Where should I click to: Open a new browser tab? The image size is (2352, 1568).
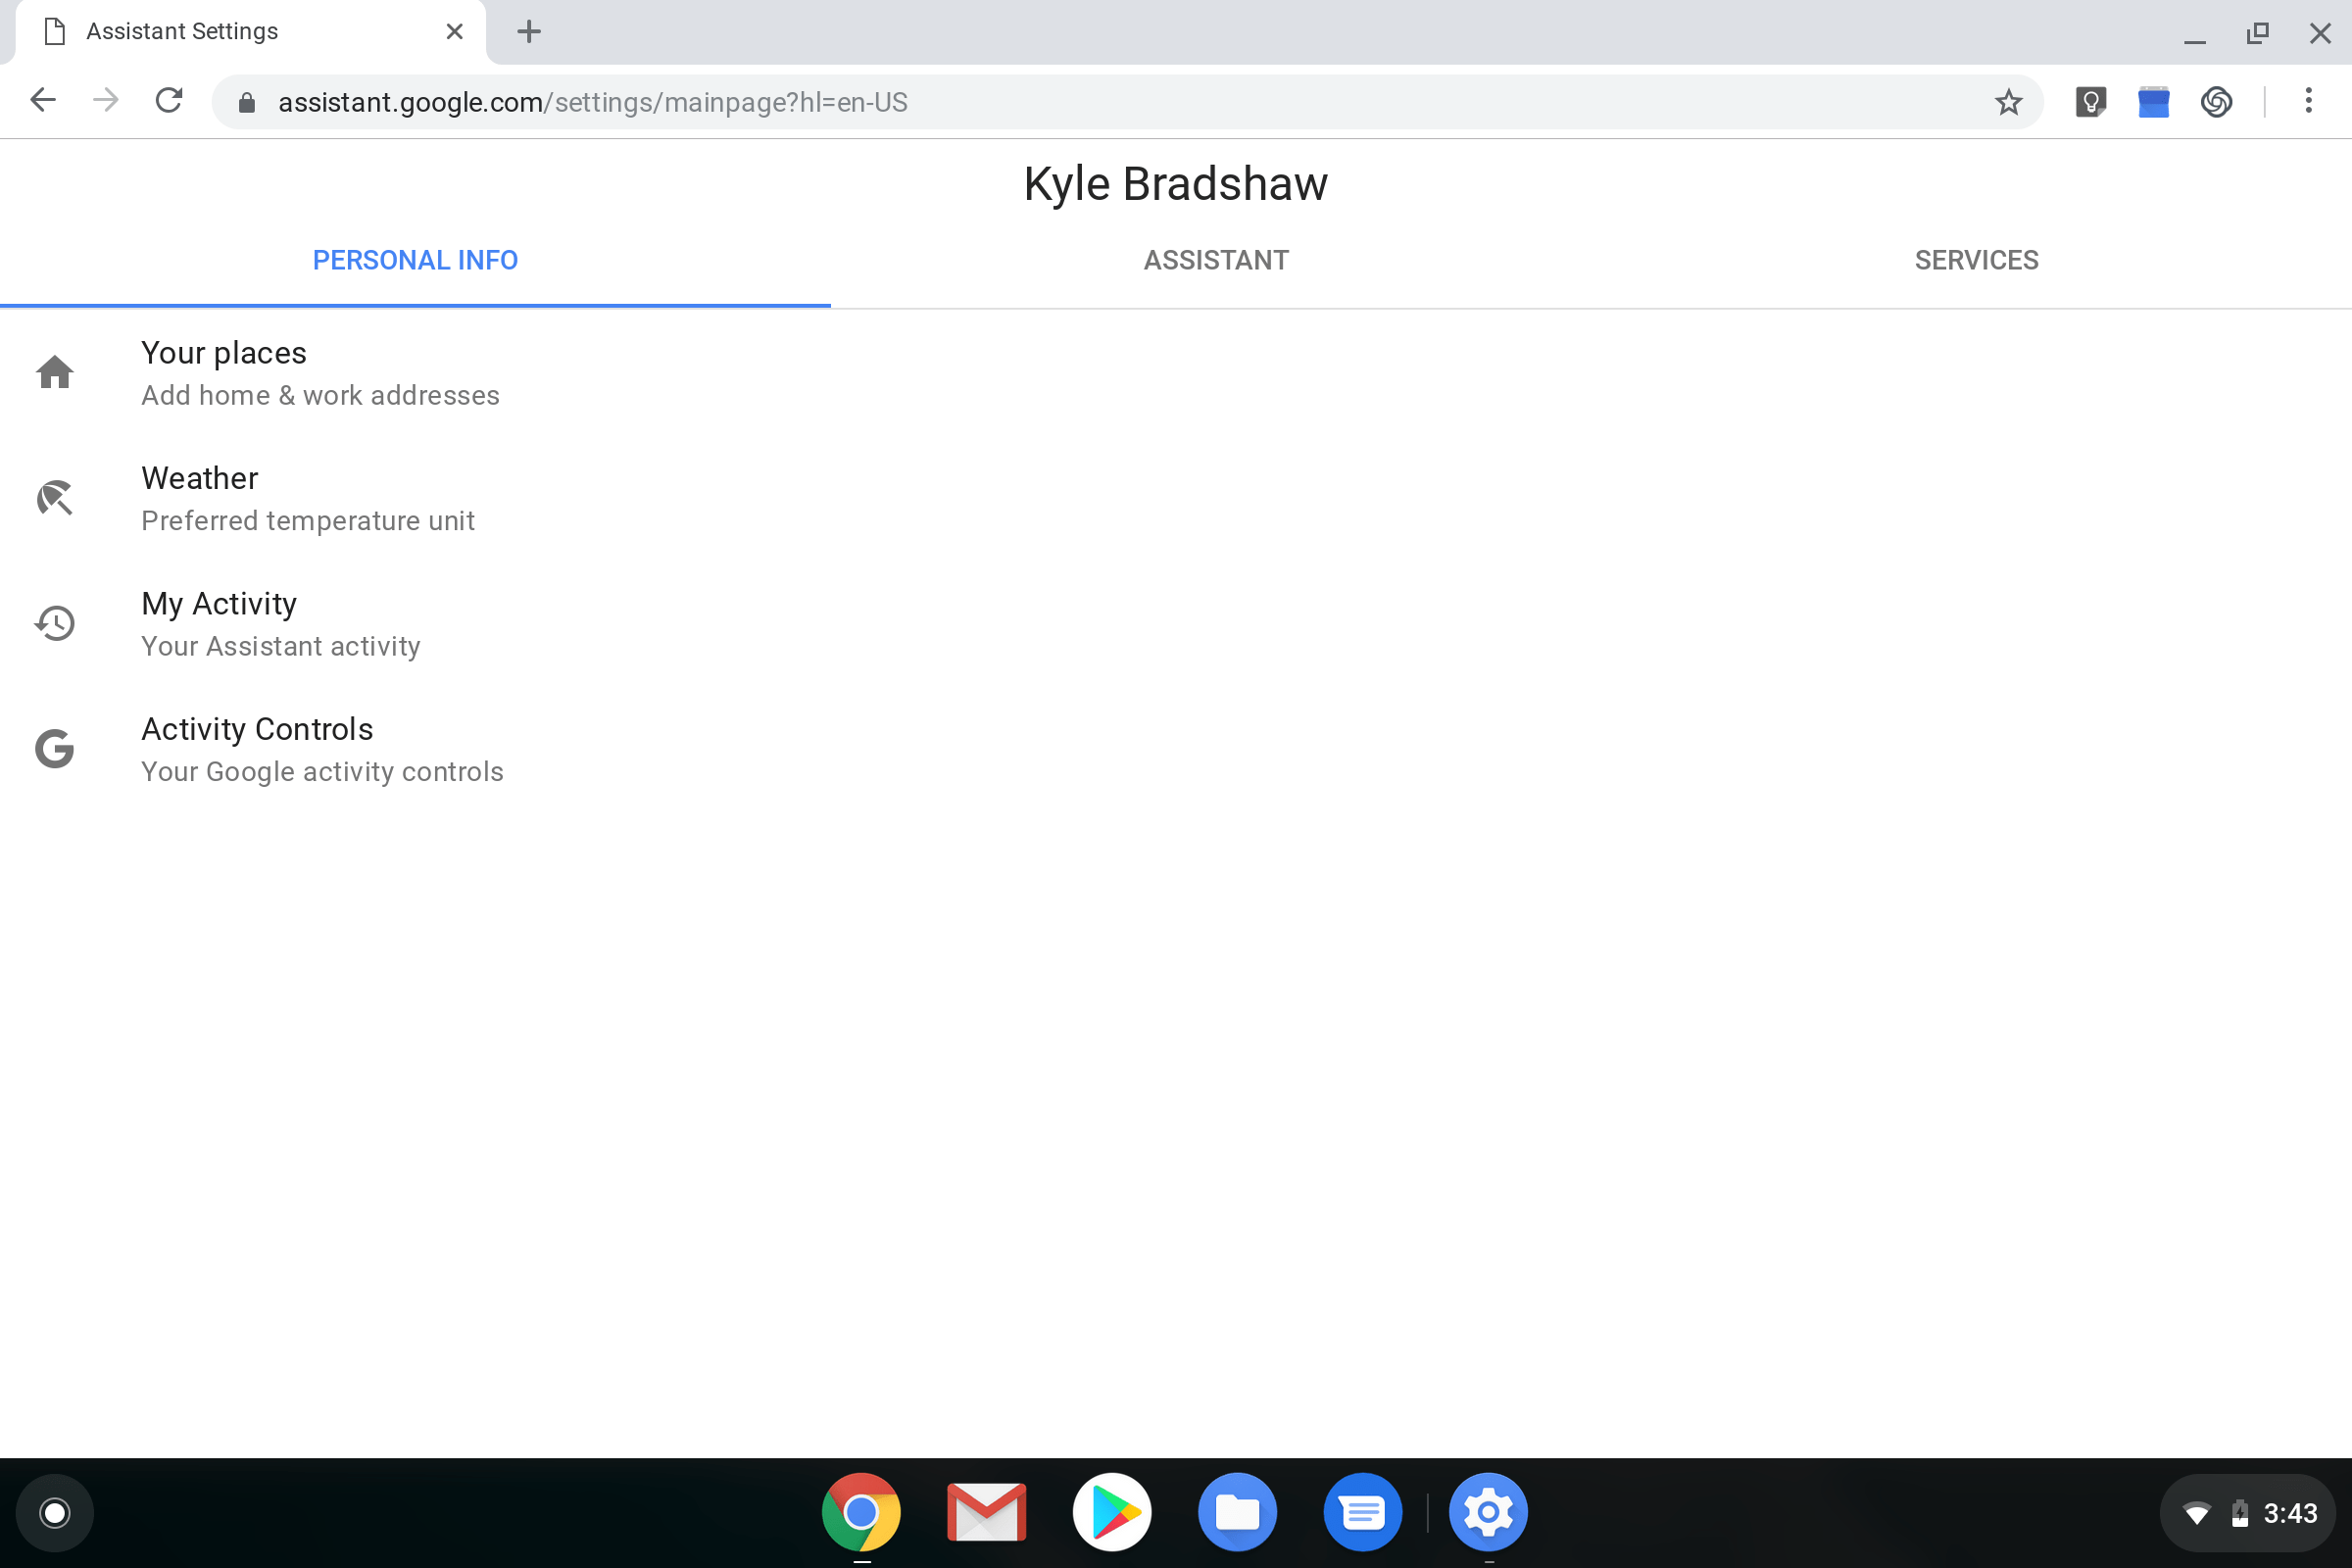pos(529,31)
